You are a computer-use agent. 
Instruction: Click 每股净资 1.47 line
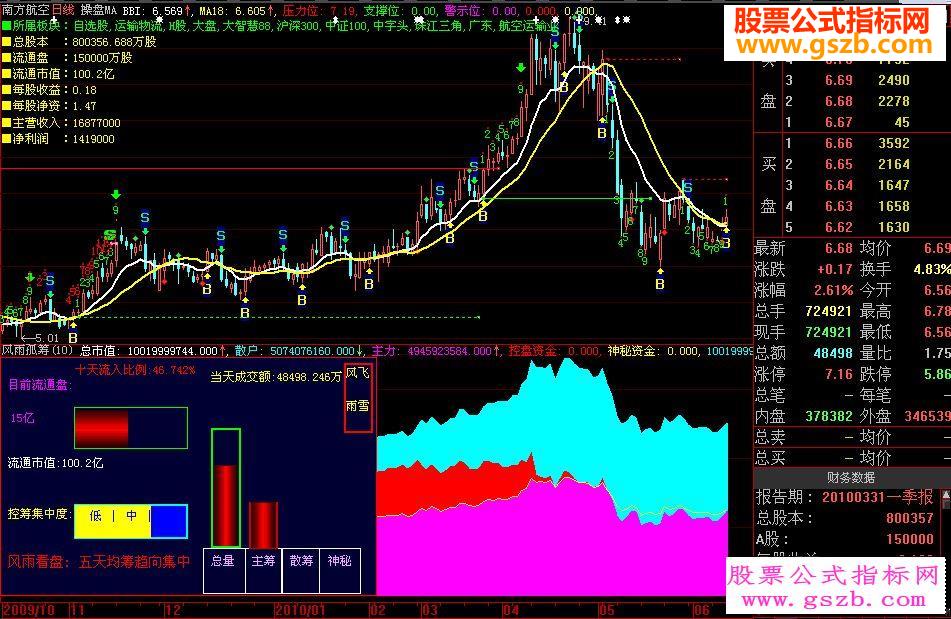[x=49, y=106]
